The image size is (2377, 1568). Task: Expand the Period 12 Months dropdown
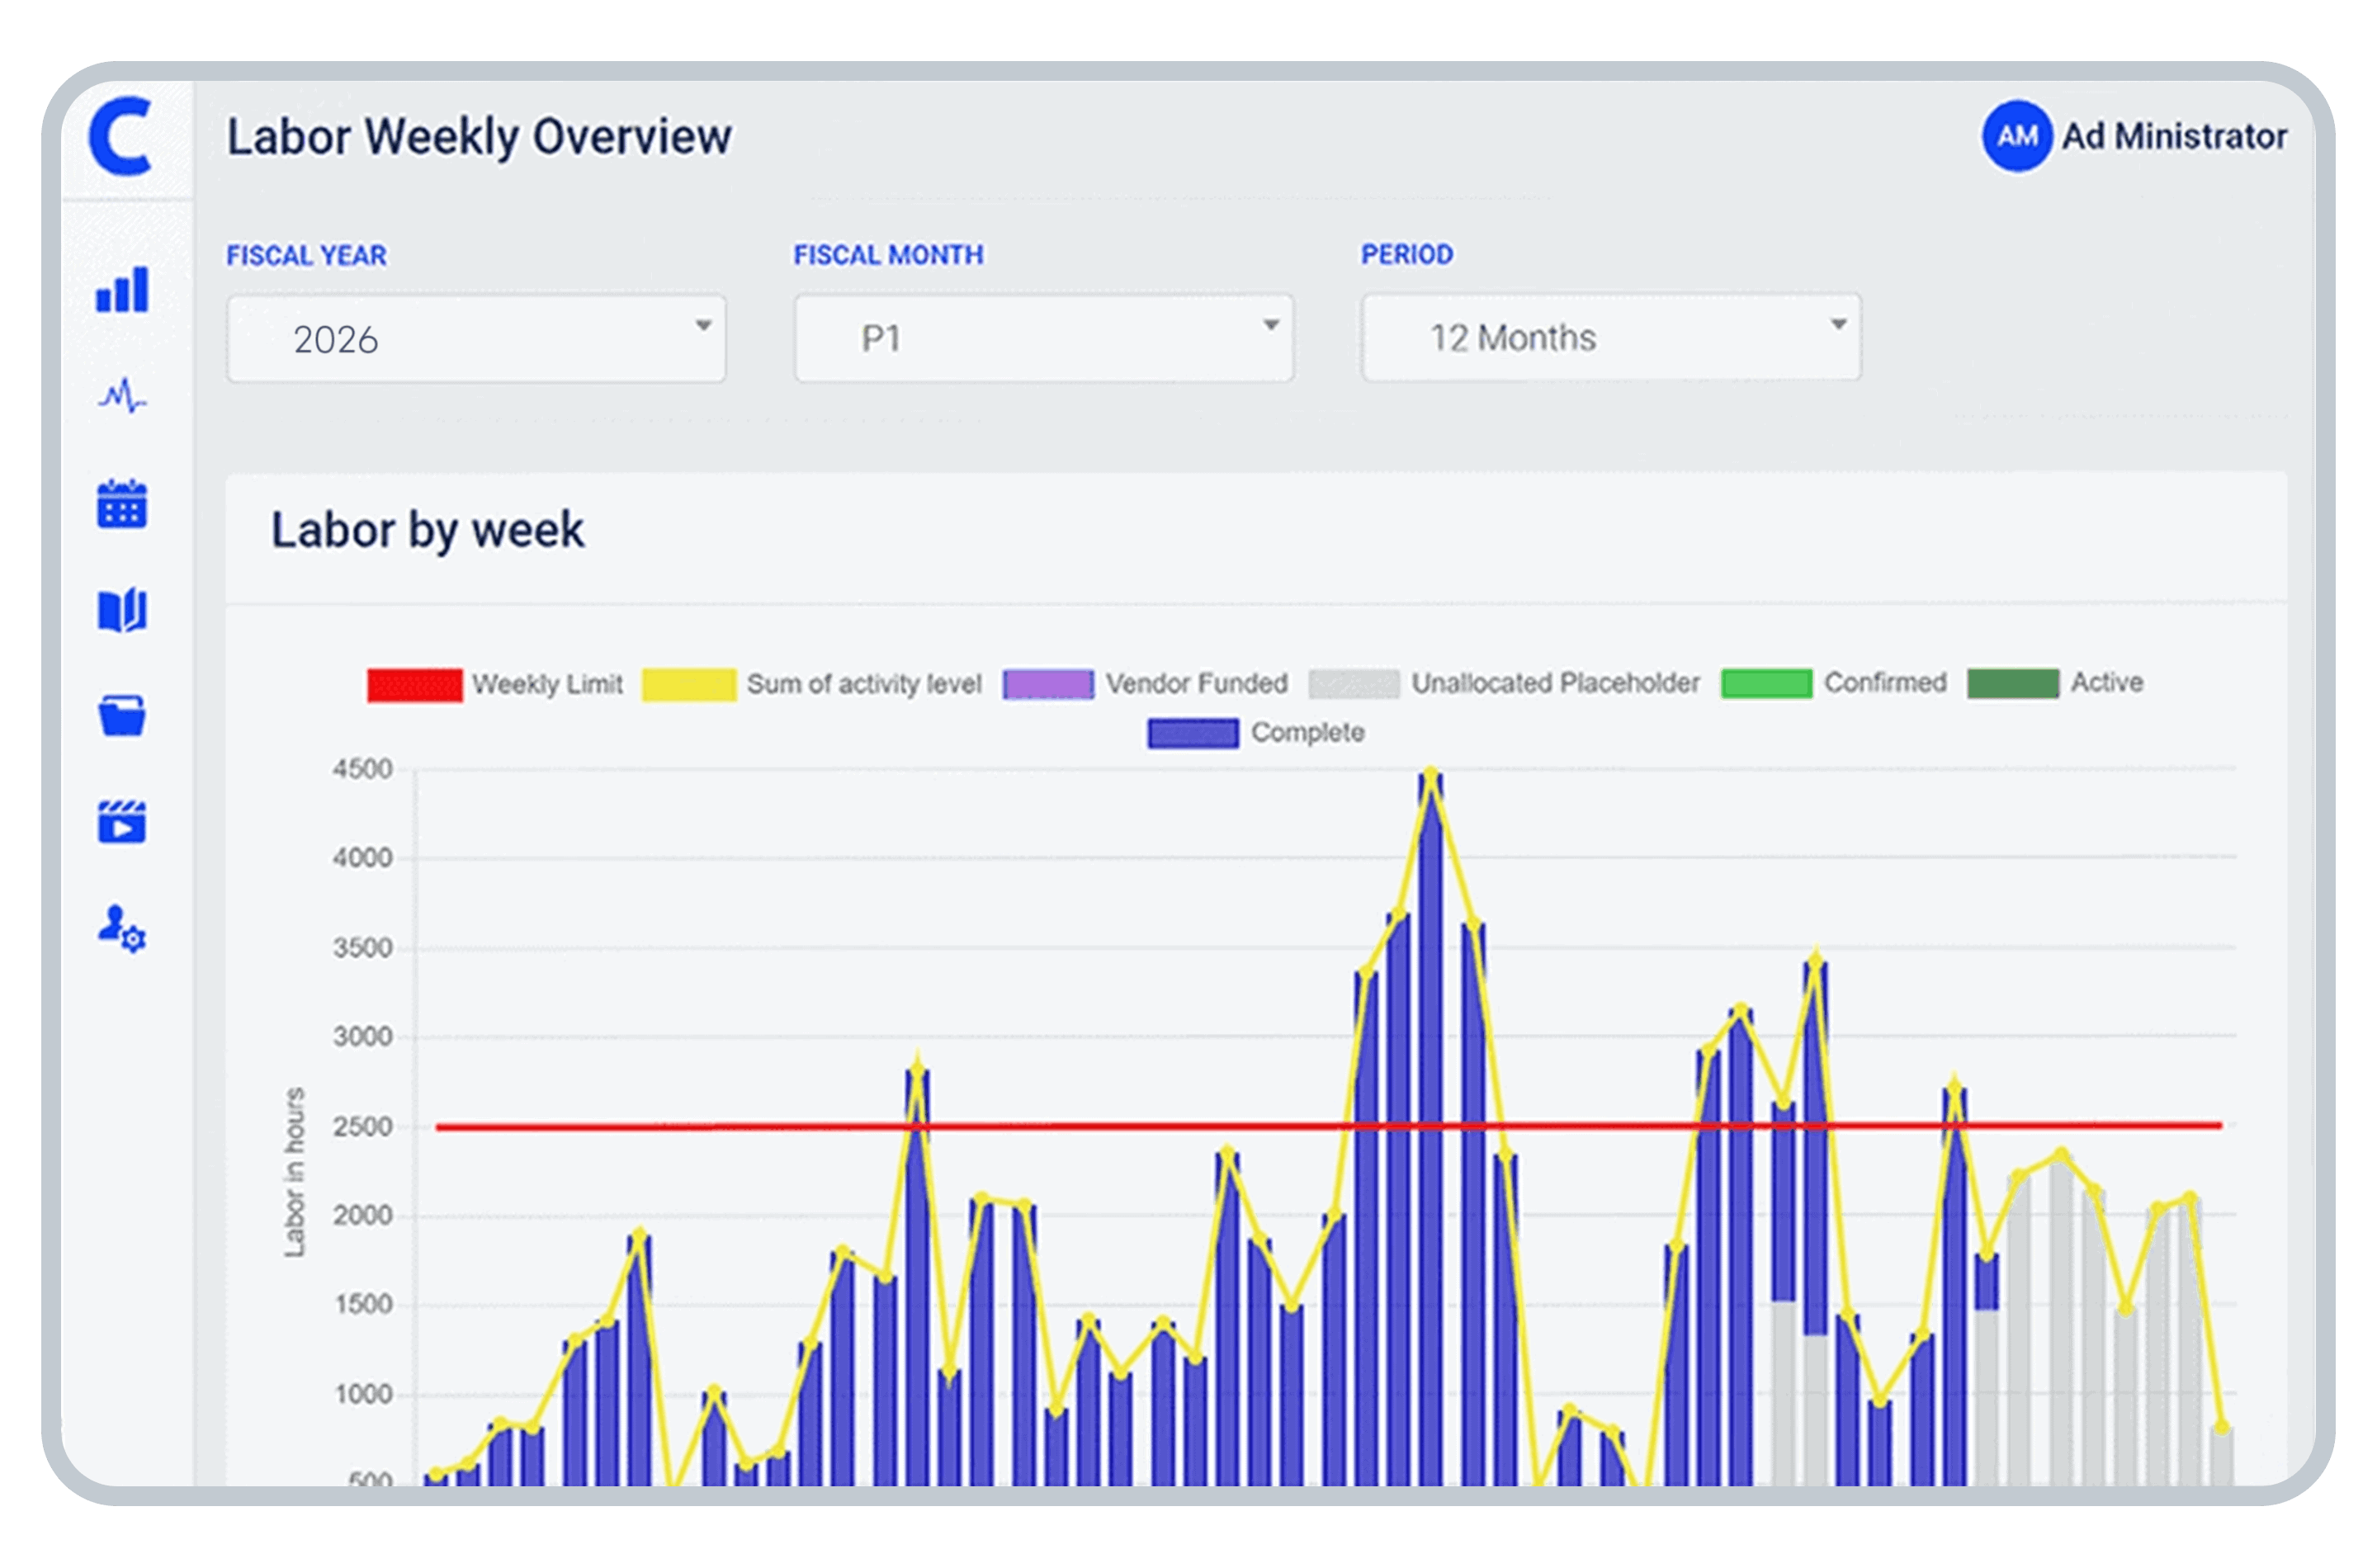coord(1610,337)
